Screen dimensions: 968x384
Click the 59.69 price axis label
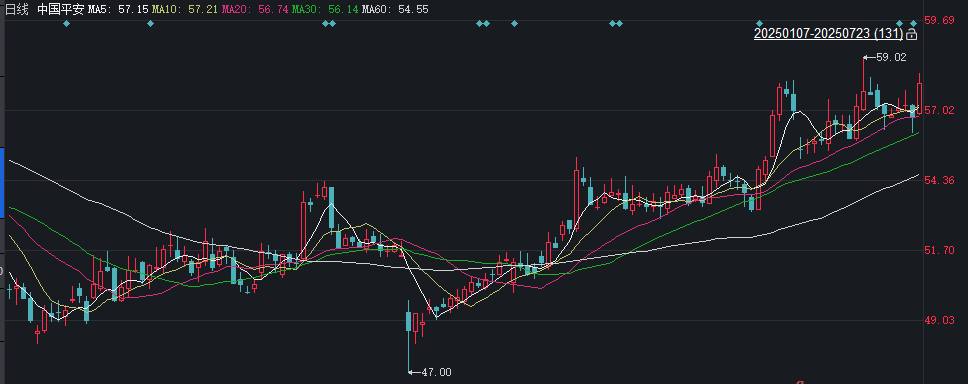pyautogui.click(x=939, y=20)
